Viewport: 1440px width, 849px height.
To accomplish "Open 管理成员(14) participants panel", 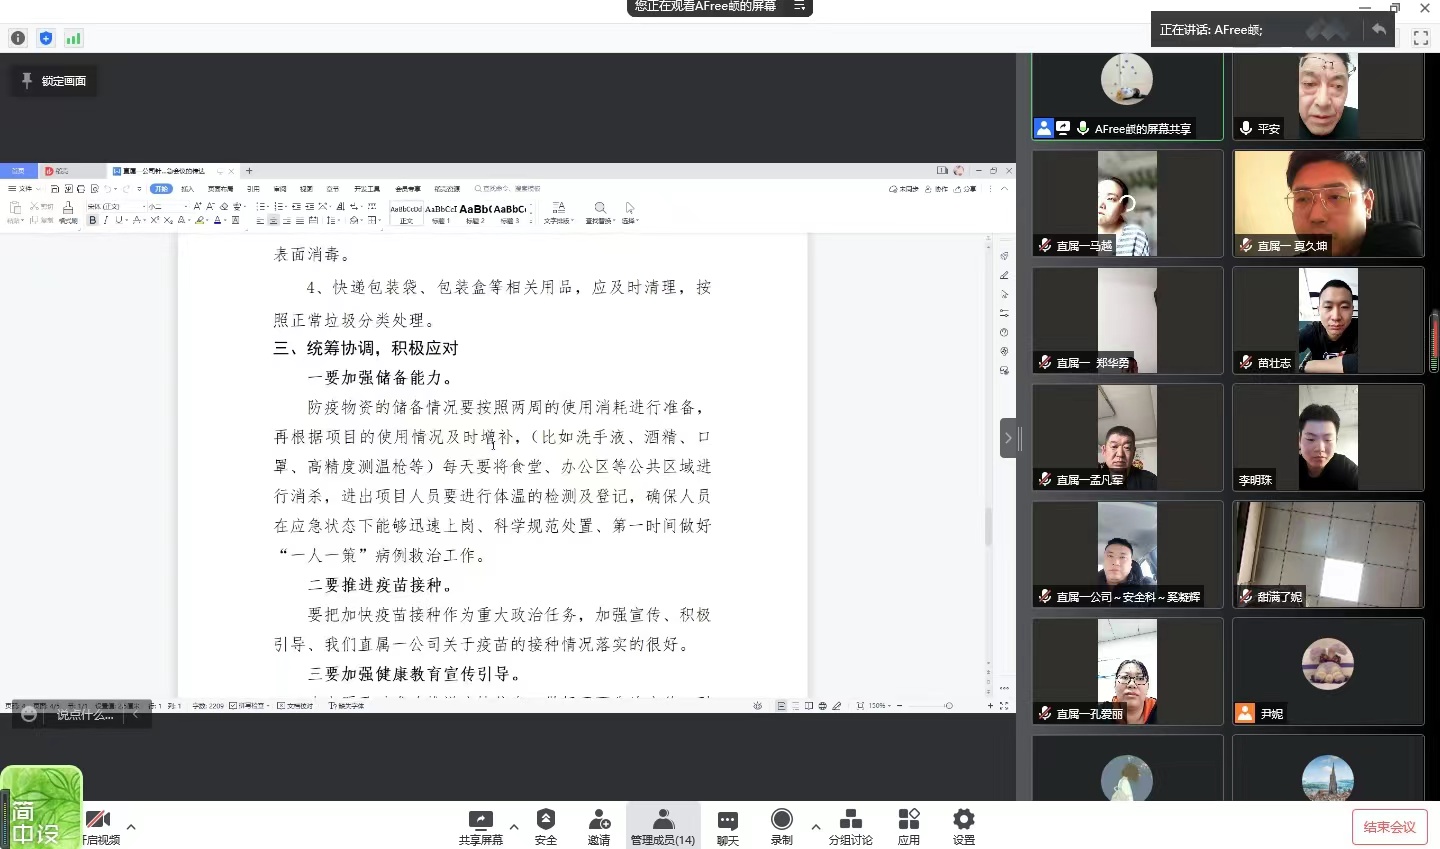I will point(663,826).
